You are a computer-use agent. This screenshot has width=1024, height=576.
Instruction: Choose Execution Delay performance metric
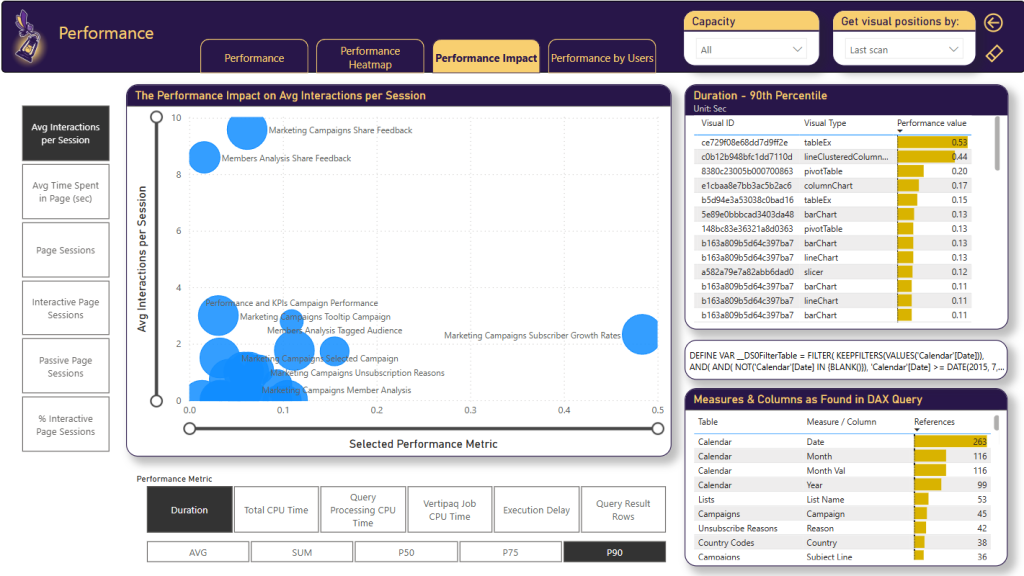(536, 509)
